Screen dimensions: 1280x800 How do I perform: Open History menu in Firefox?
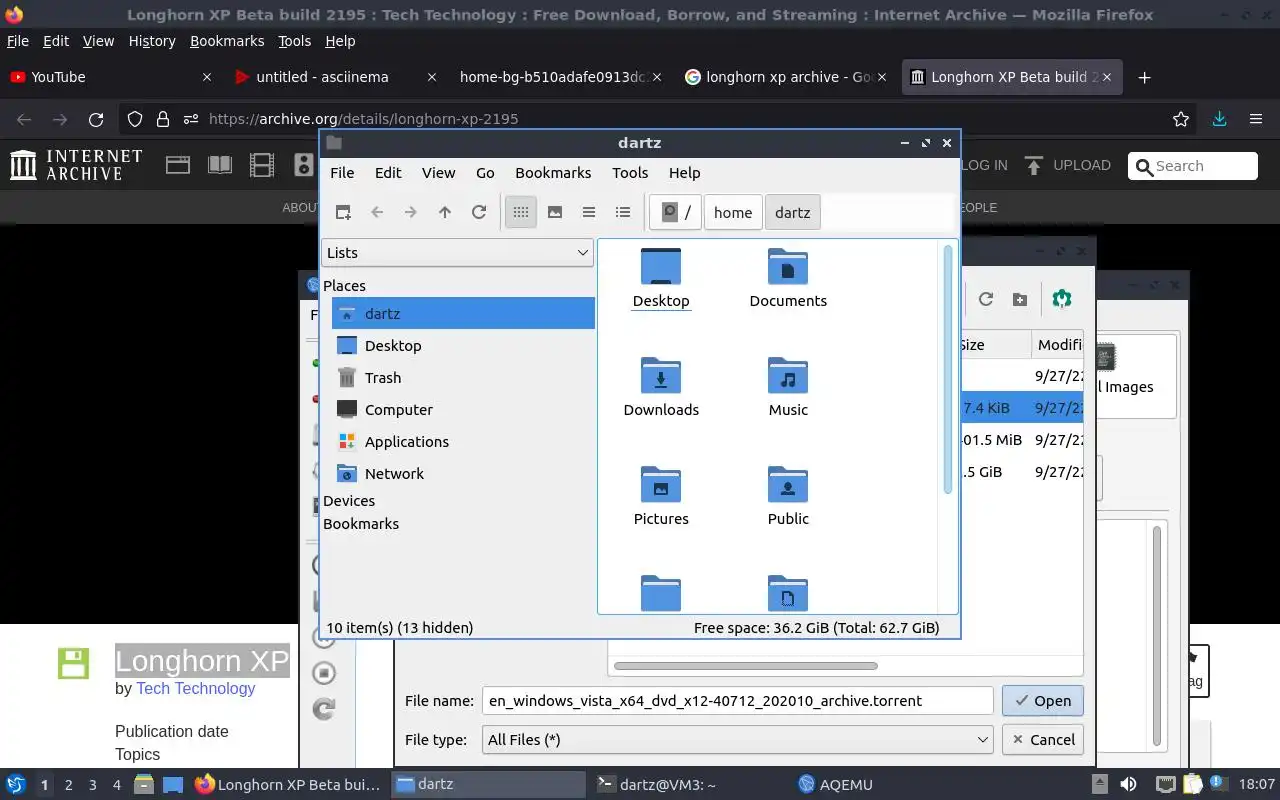(152, 41)
